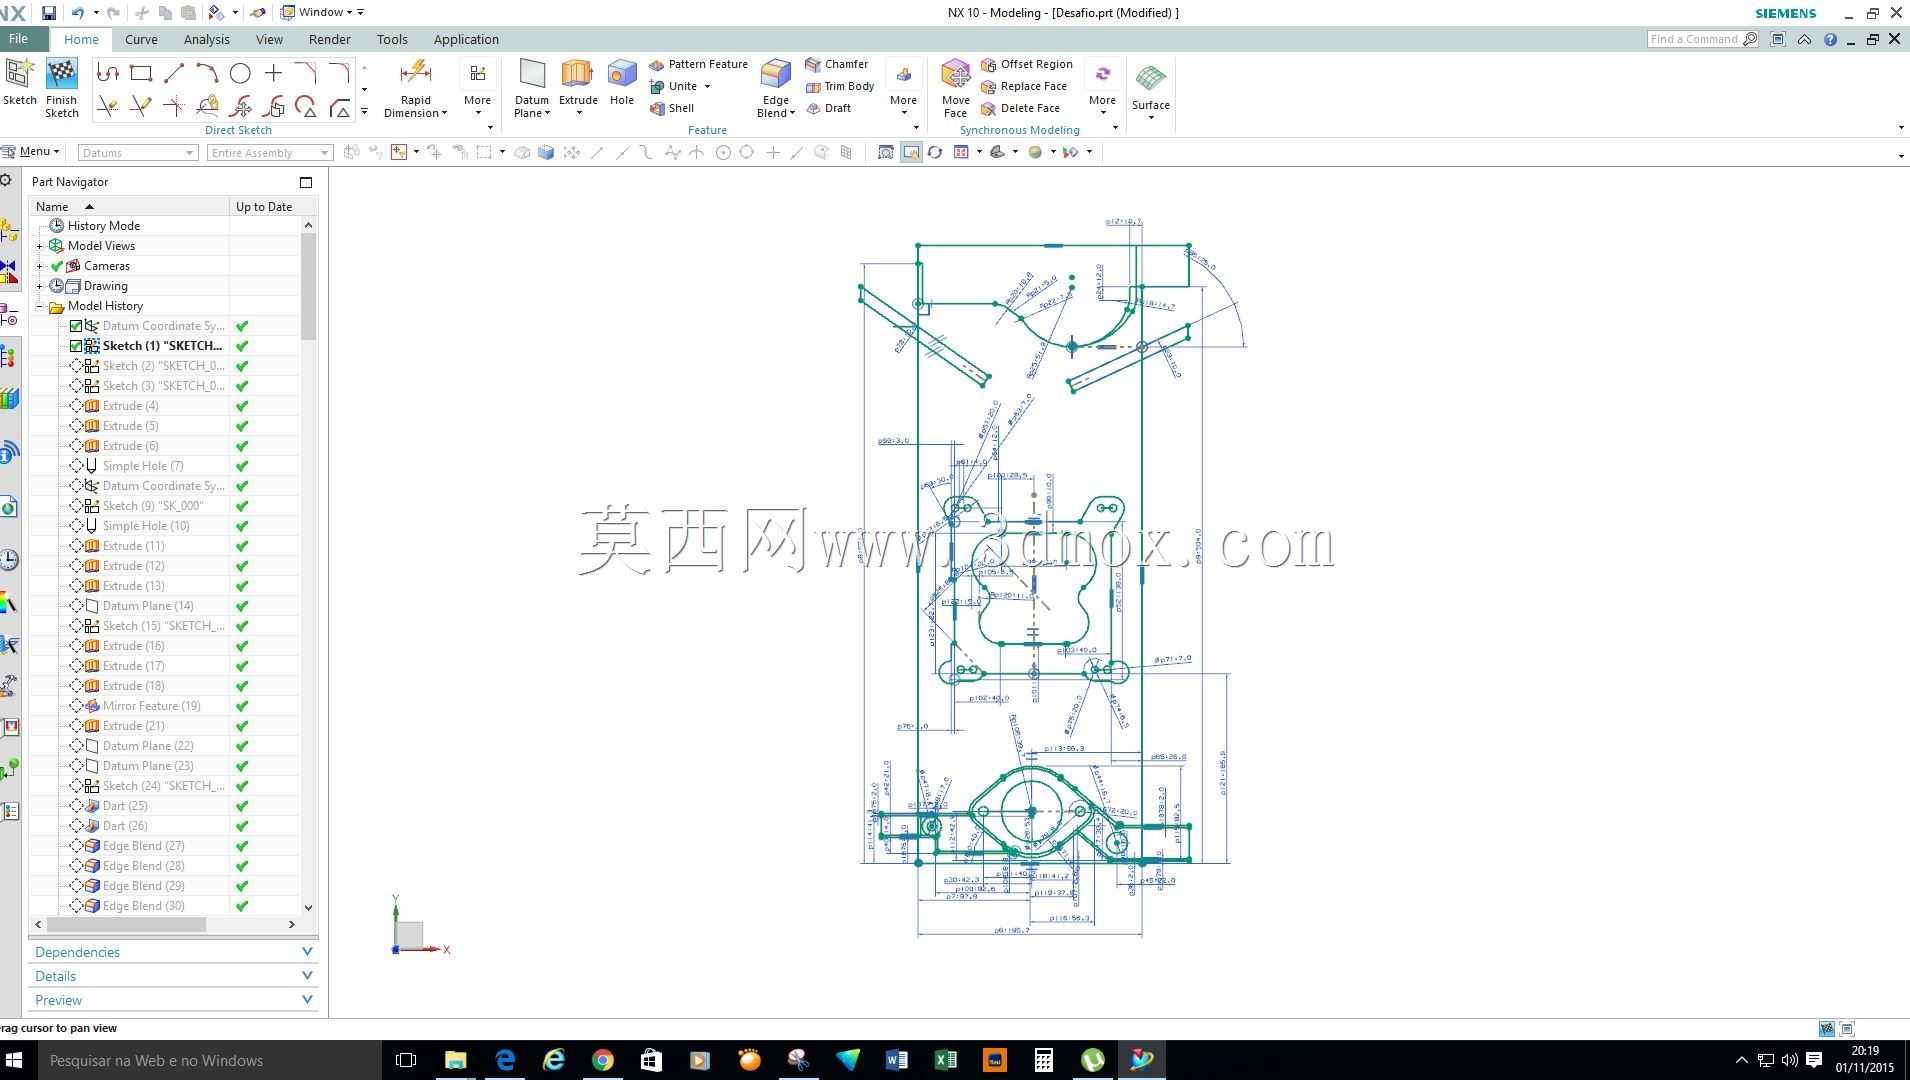Switch to the Curve tab

click(141, 40)
